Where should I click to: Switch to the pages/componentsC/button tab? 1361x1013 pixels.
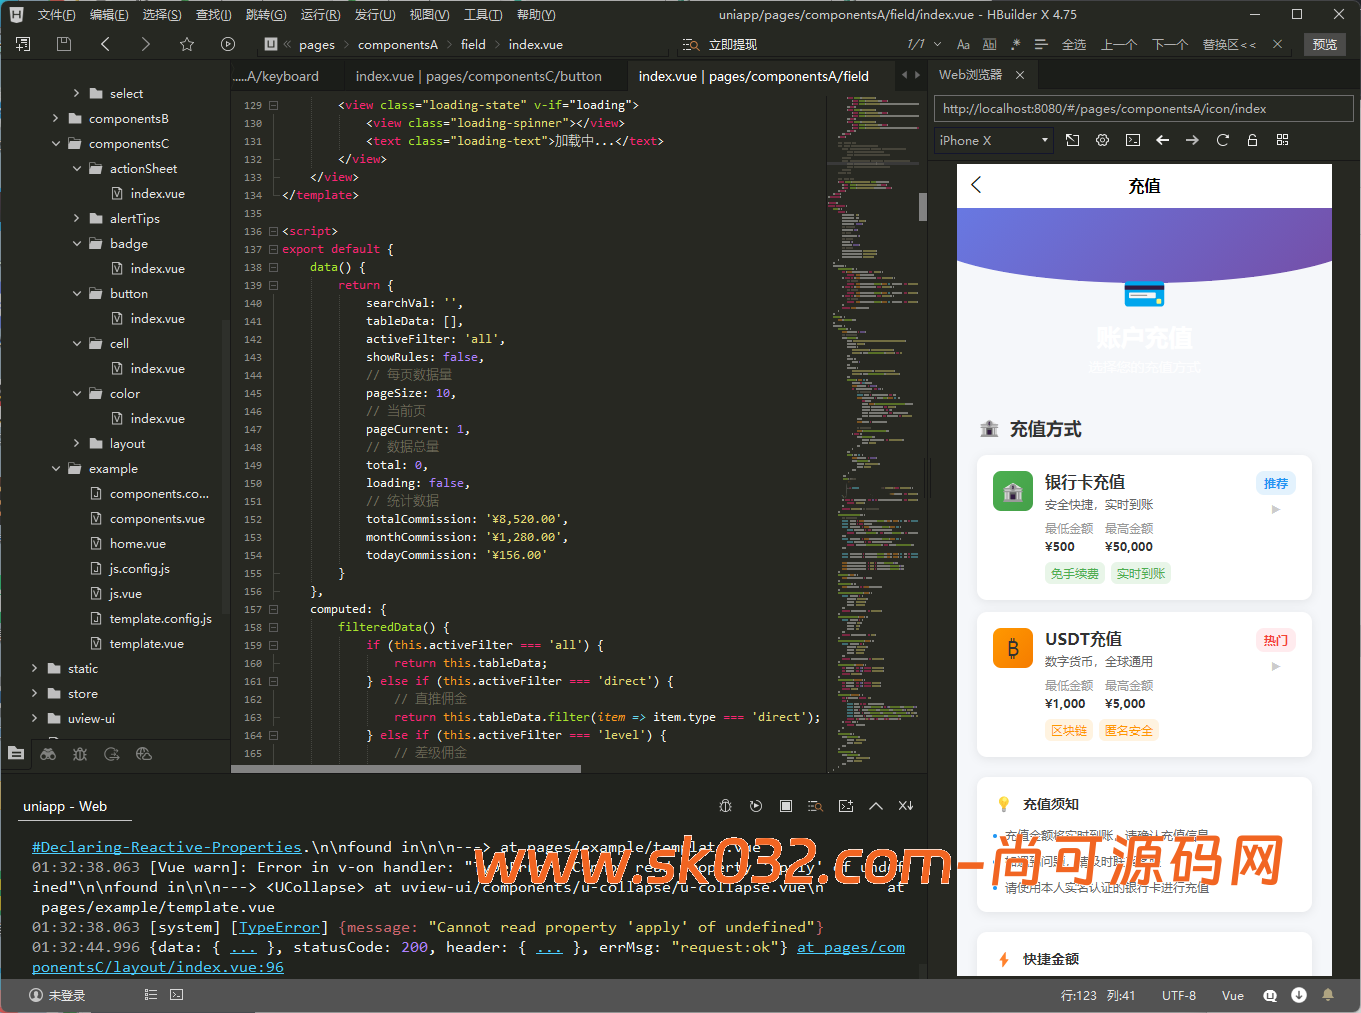[x=478, y=76]
